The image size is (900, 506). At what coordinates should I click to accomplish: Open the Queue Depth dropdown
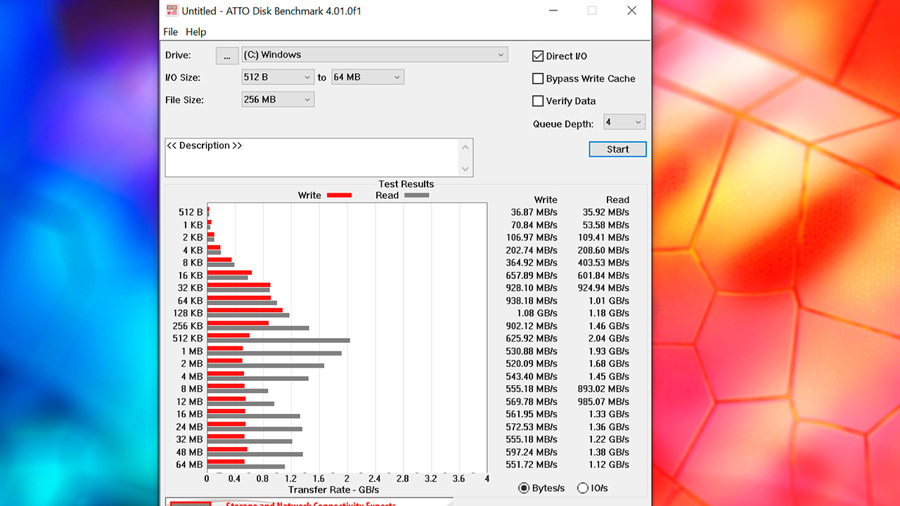click(624, 122)
